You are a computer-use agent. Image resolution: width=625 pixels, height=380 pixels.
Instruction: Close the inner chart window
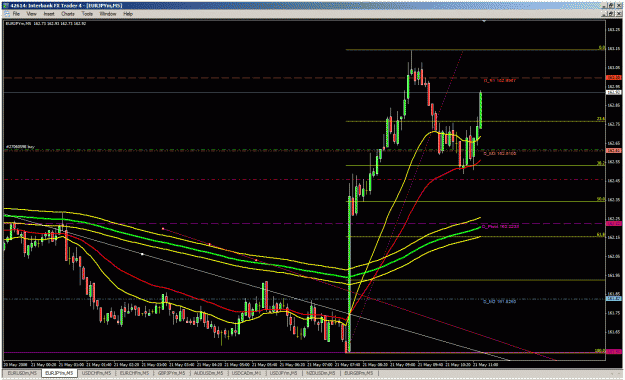coord(619,14)
